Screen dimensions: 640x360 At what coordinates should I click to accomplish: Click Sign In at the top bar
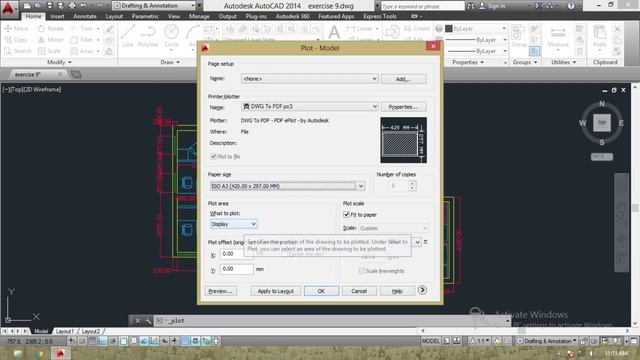pos(492,6)
